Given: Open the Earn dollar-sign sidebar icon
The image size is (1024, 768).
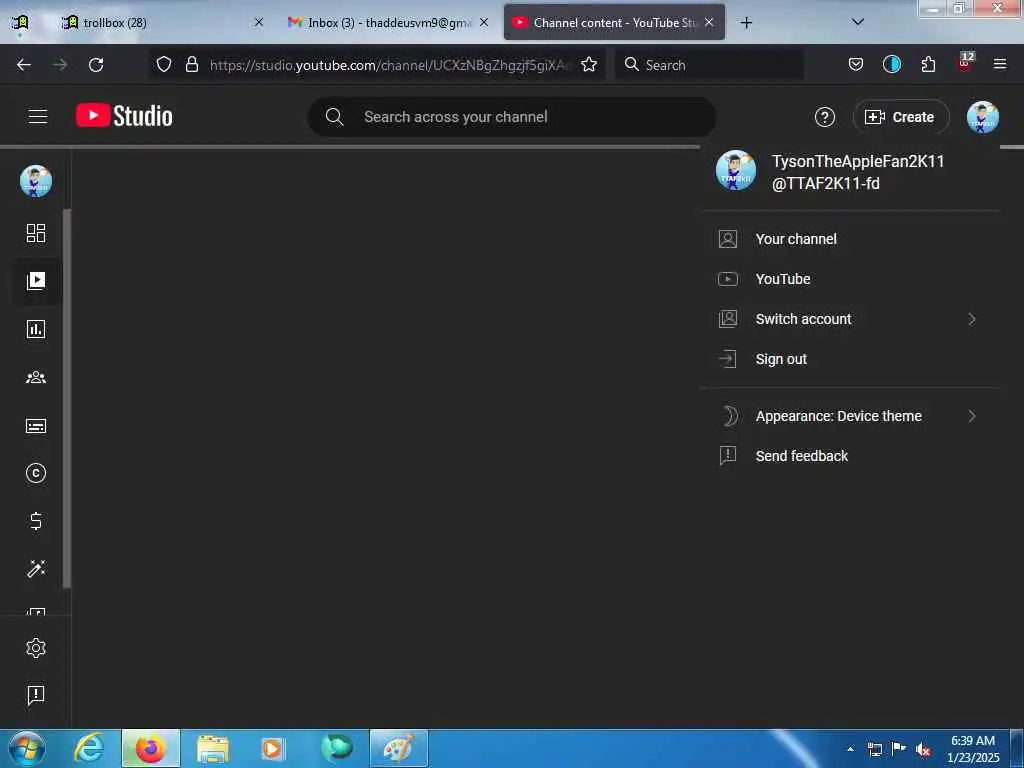Looking at the screenshot, I should pos(36,520).
